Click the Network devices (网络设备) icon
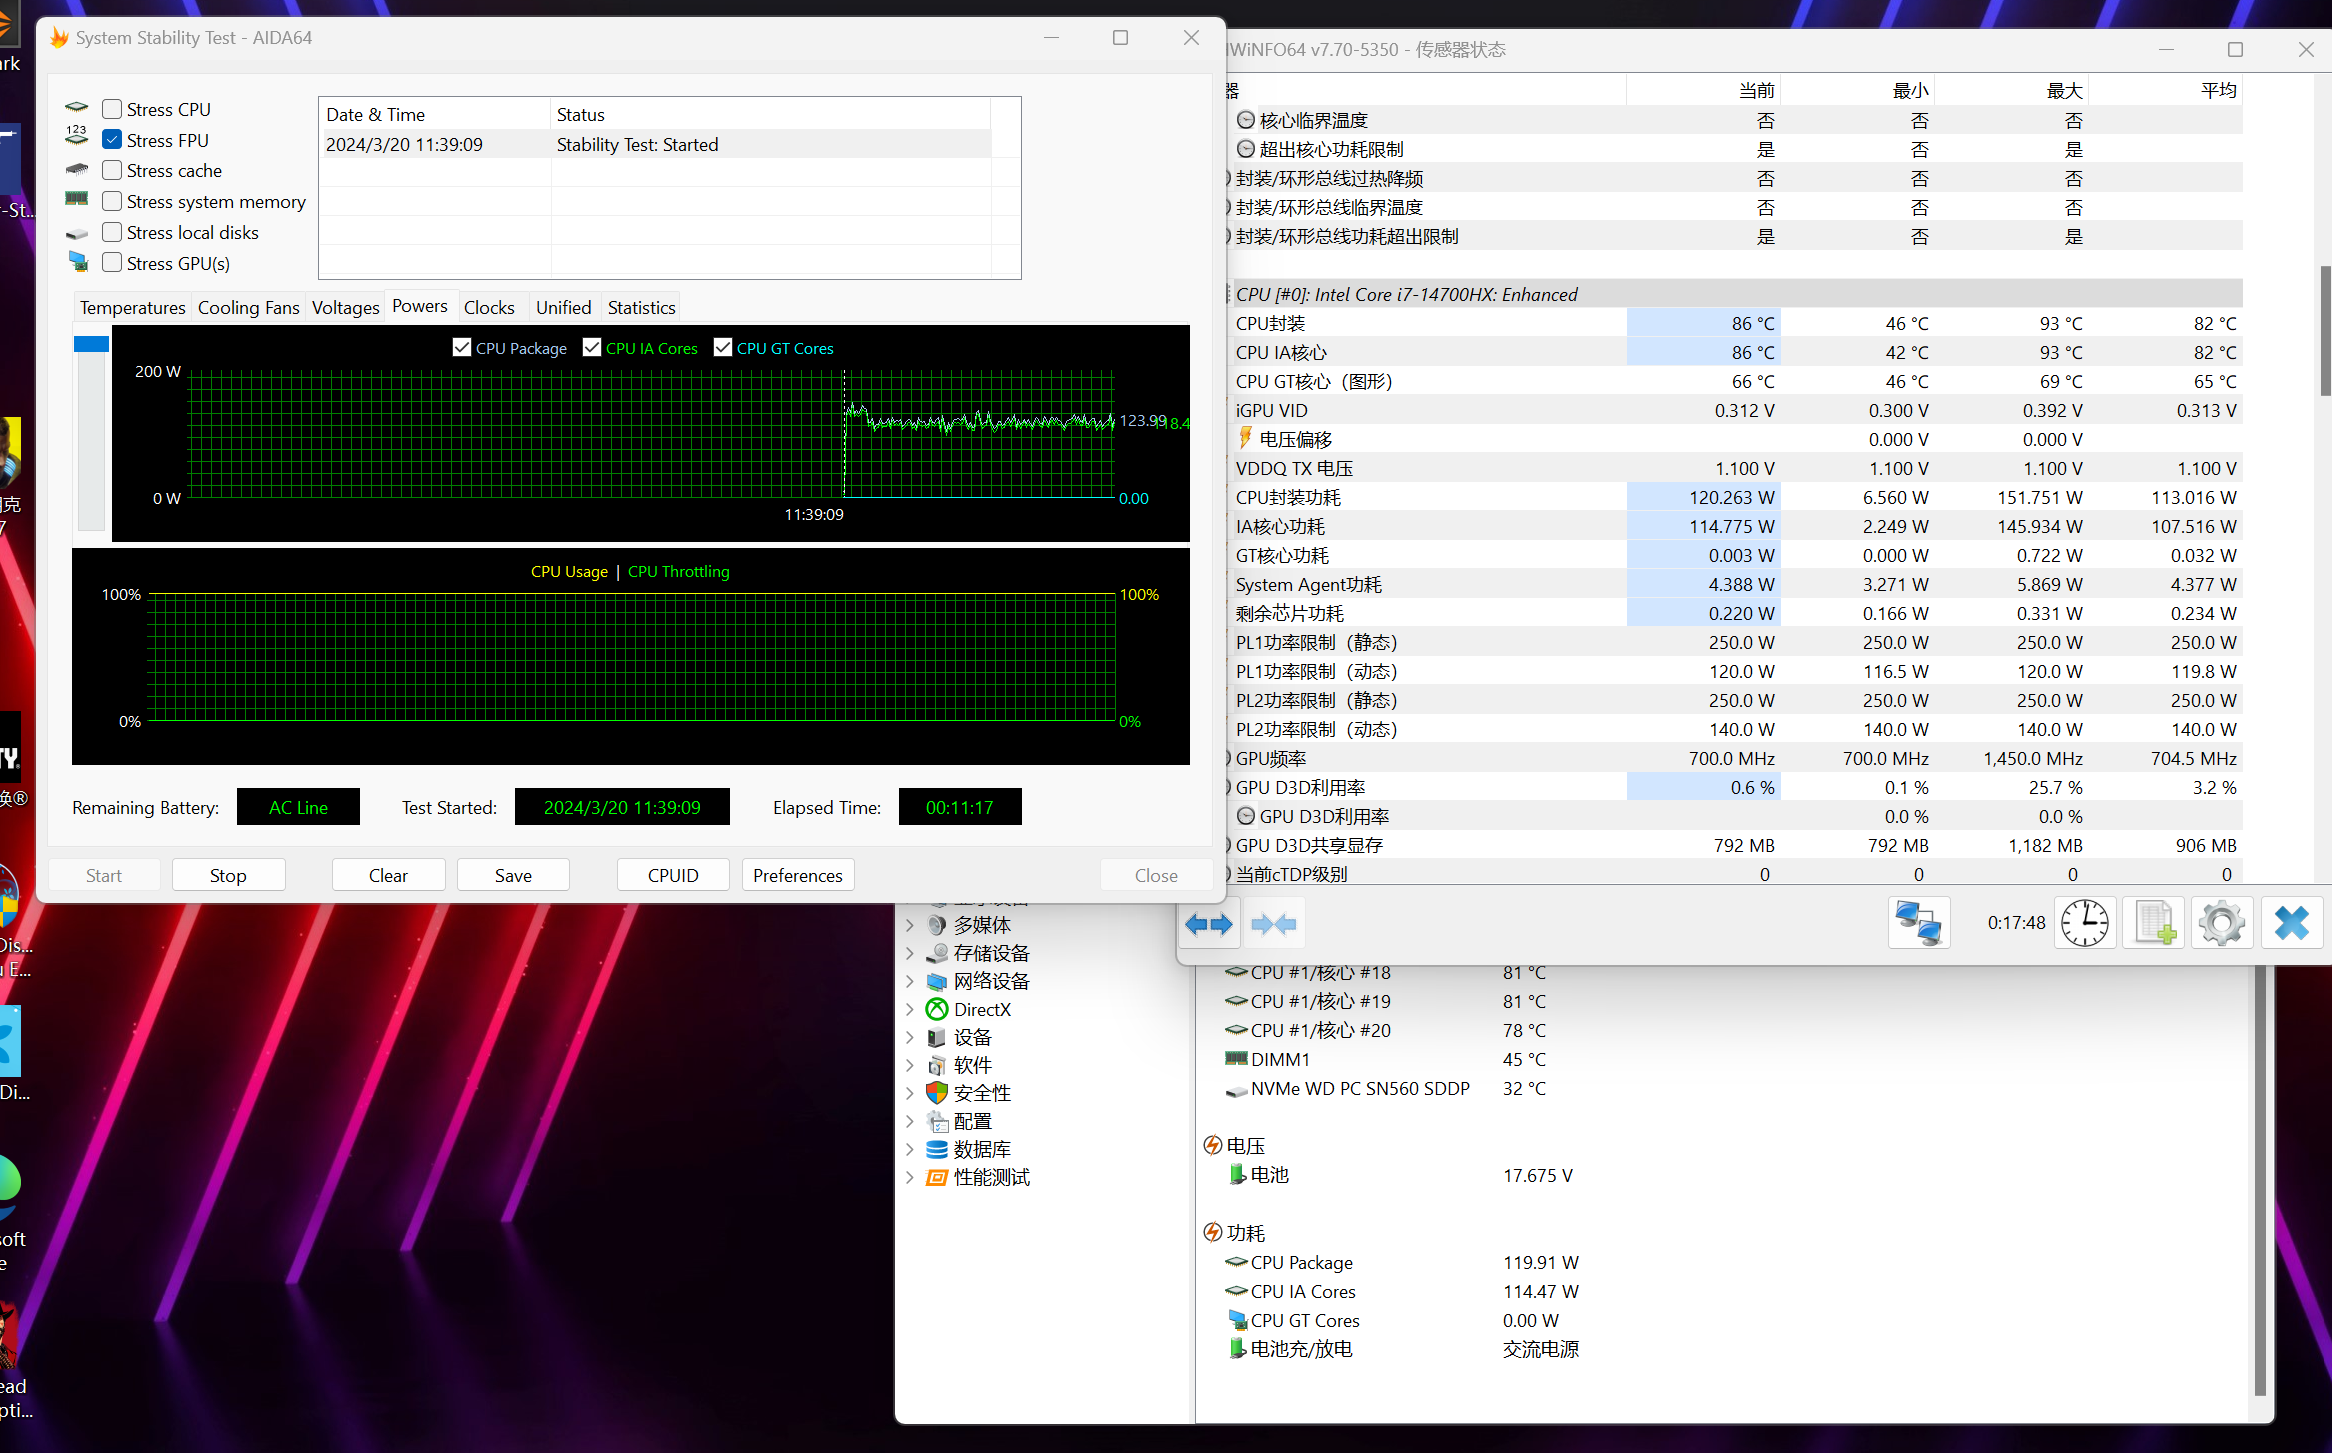 (x=937, y=981)
